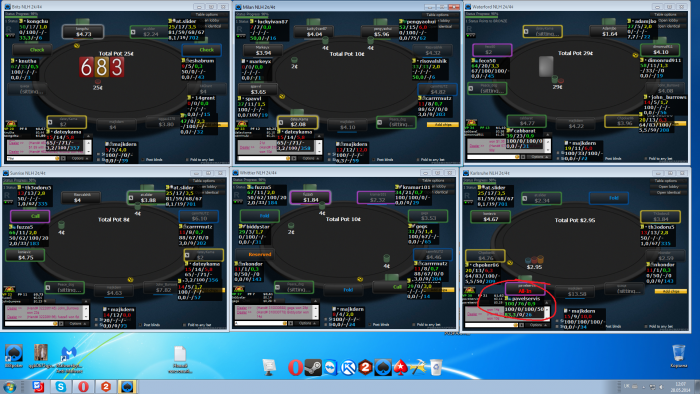Click Add chips on the Karlsruhe table
Screen dimensions: 700x394
tap(670, 291)
